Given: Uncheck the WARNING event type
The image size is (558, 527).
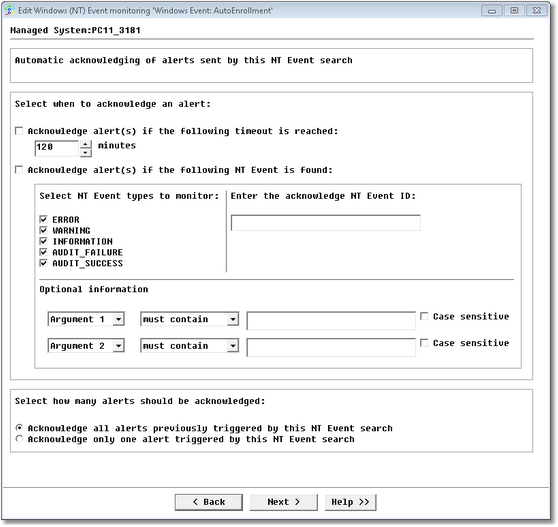Looking at the screenshot, I should click(43, 230).
